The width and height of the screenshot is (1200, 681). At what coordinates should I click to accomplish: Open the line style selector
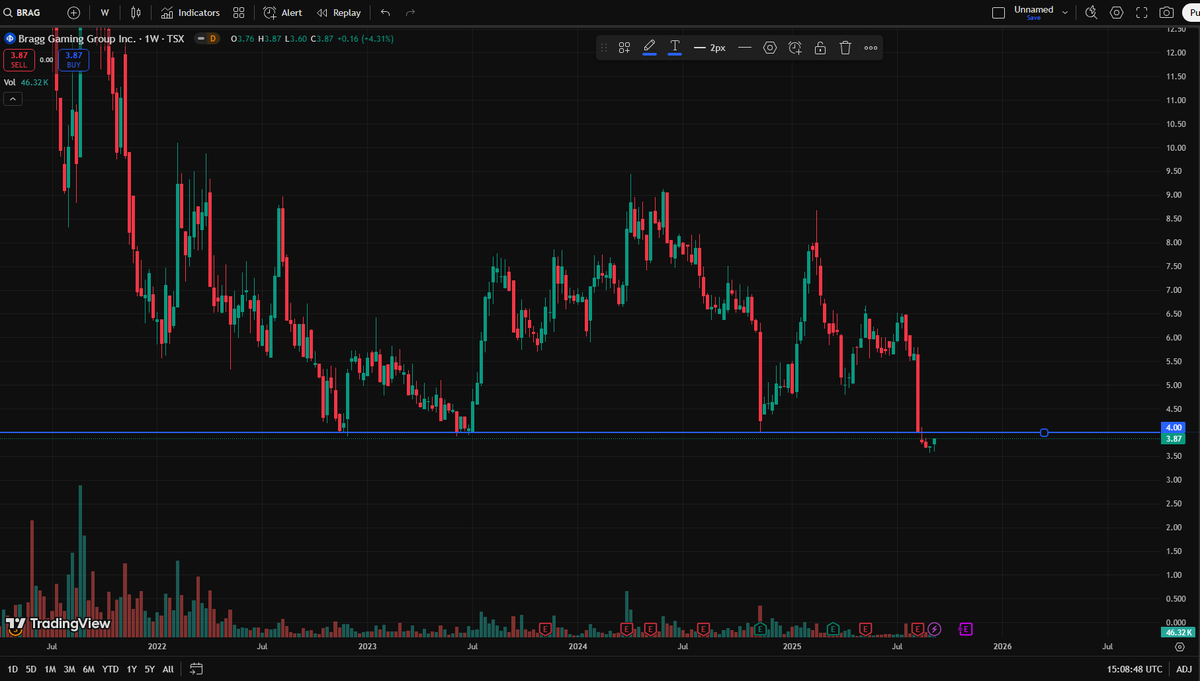point(745,47)
